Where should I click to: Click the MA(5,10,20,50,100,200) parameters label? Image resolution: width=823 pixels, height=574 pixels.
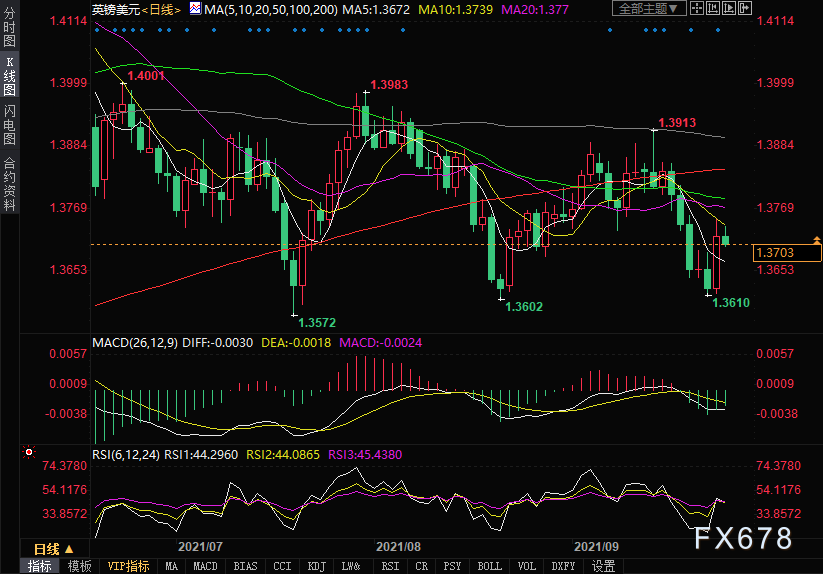click(x=271, y=9)
